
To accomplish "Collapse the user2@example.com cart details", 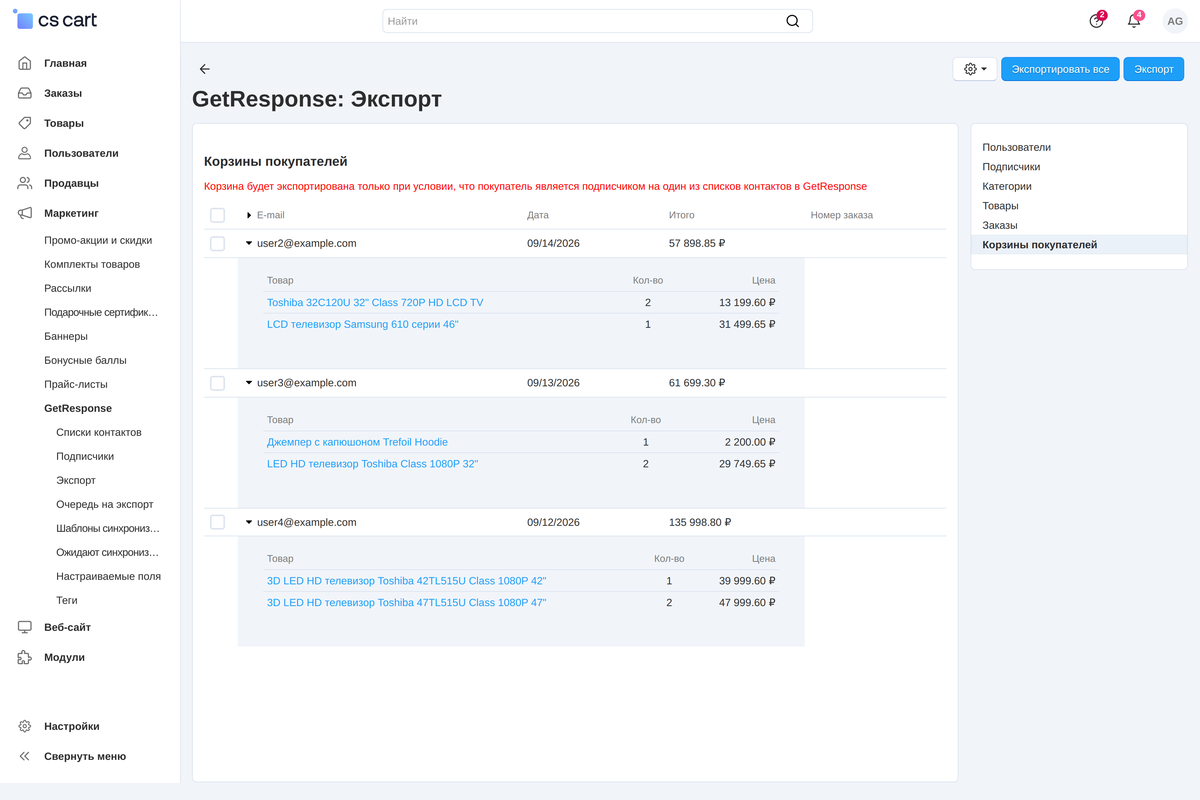I will coord(249,243).
